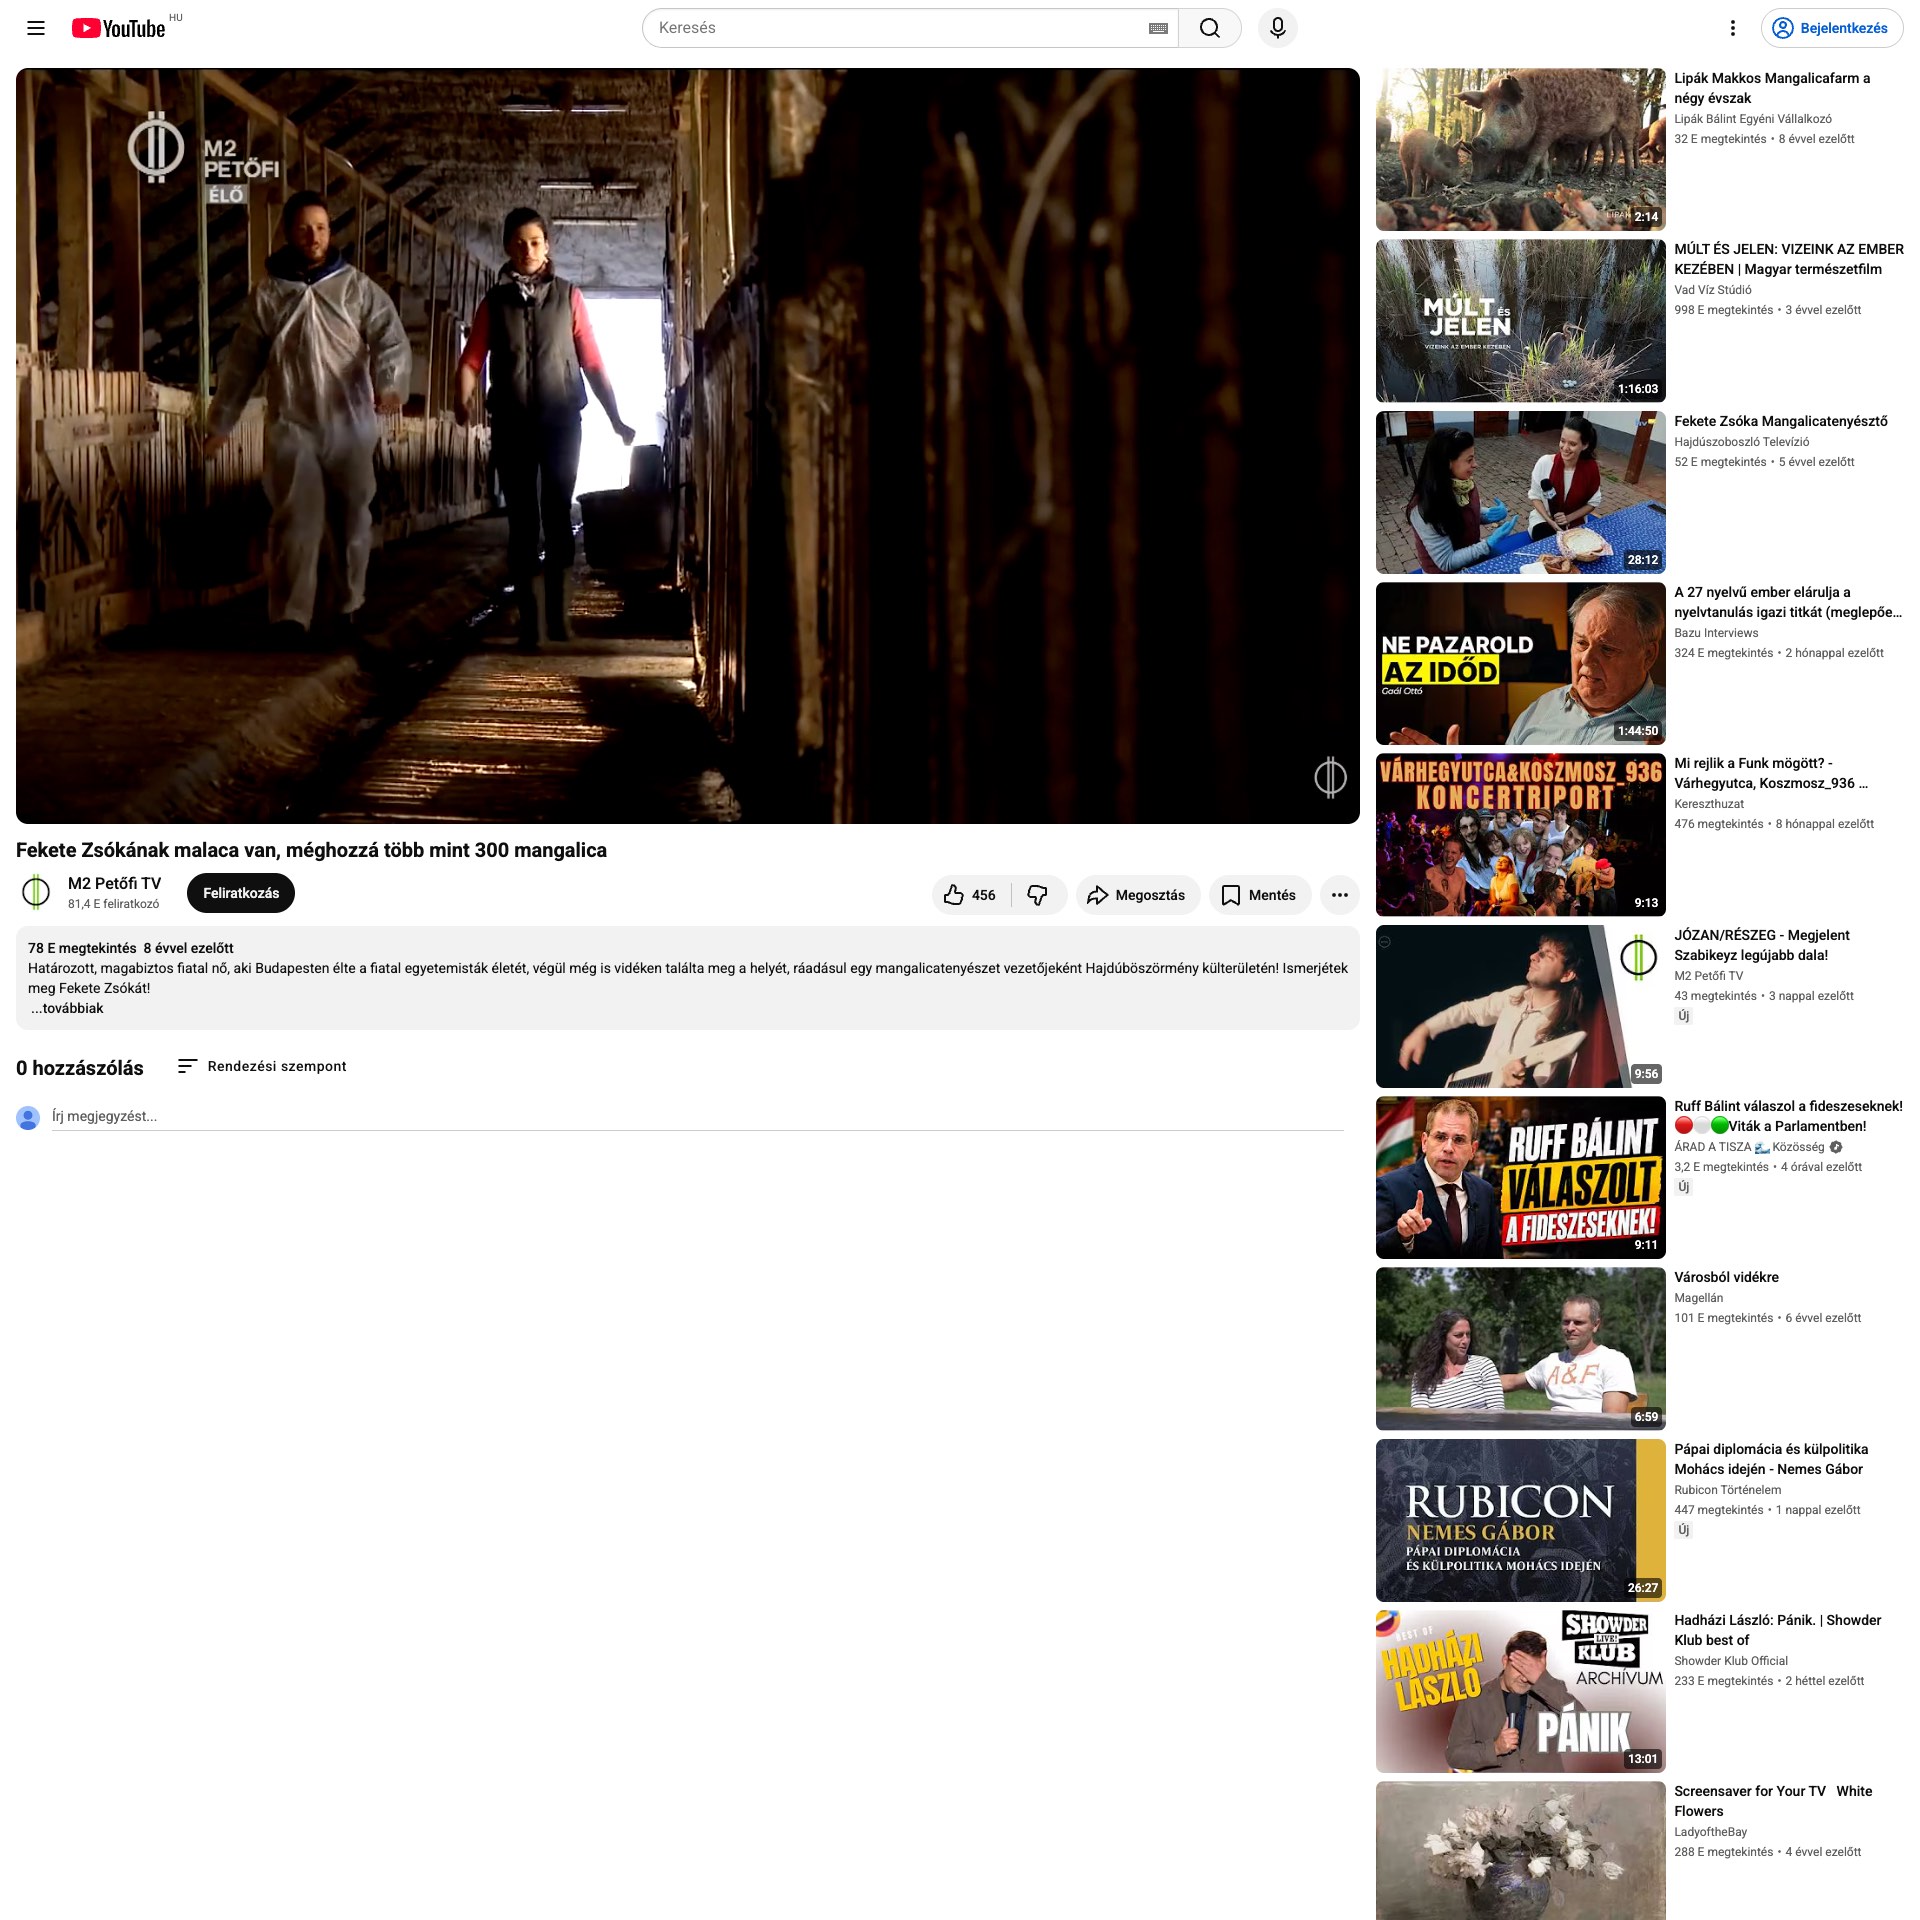1920x1920 pixels.
Task: Click the MTVA watermark logo in video
Action: click(x=1330, y=777)
